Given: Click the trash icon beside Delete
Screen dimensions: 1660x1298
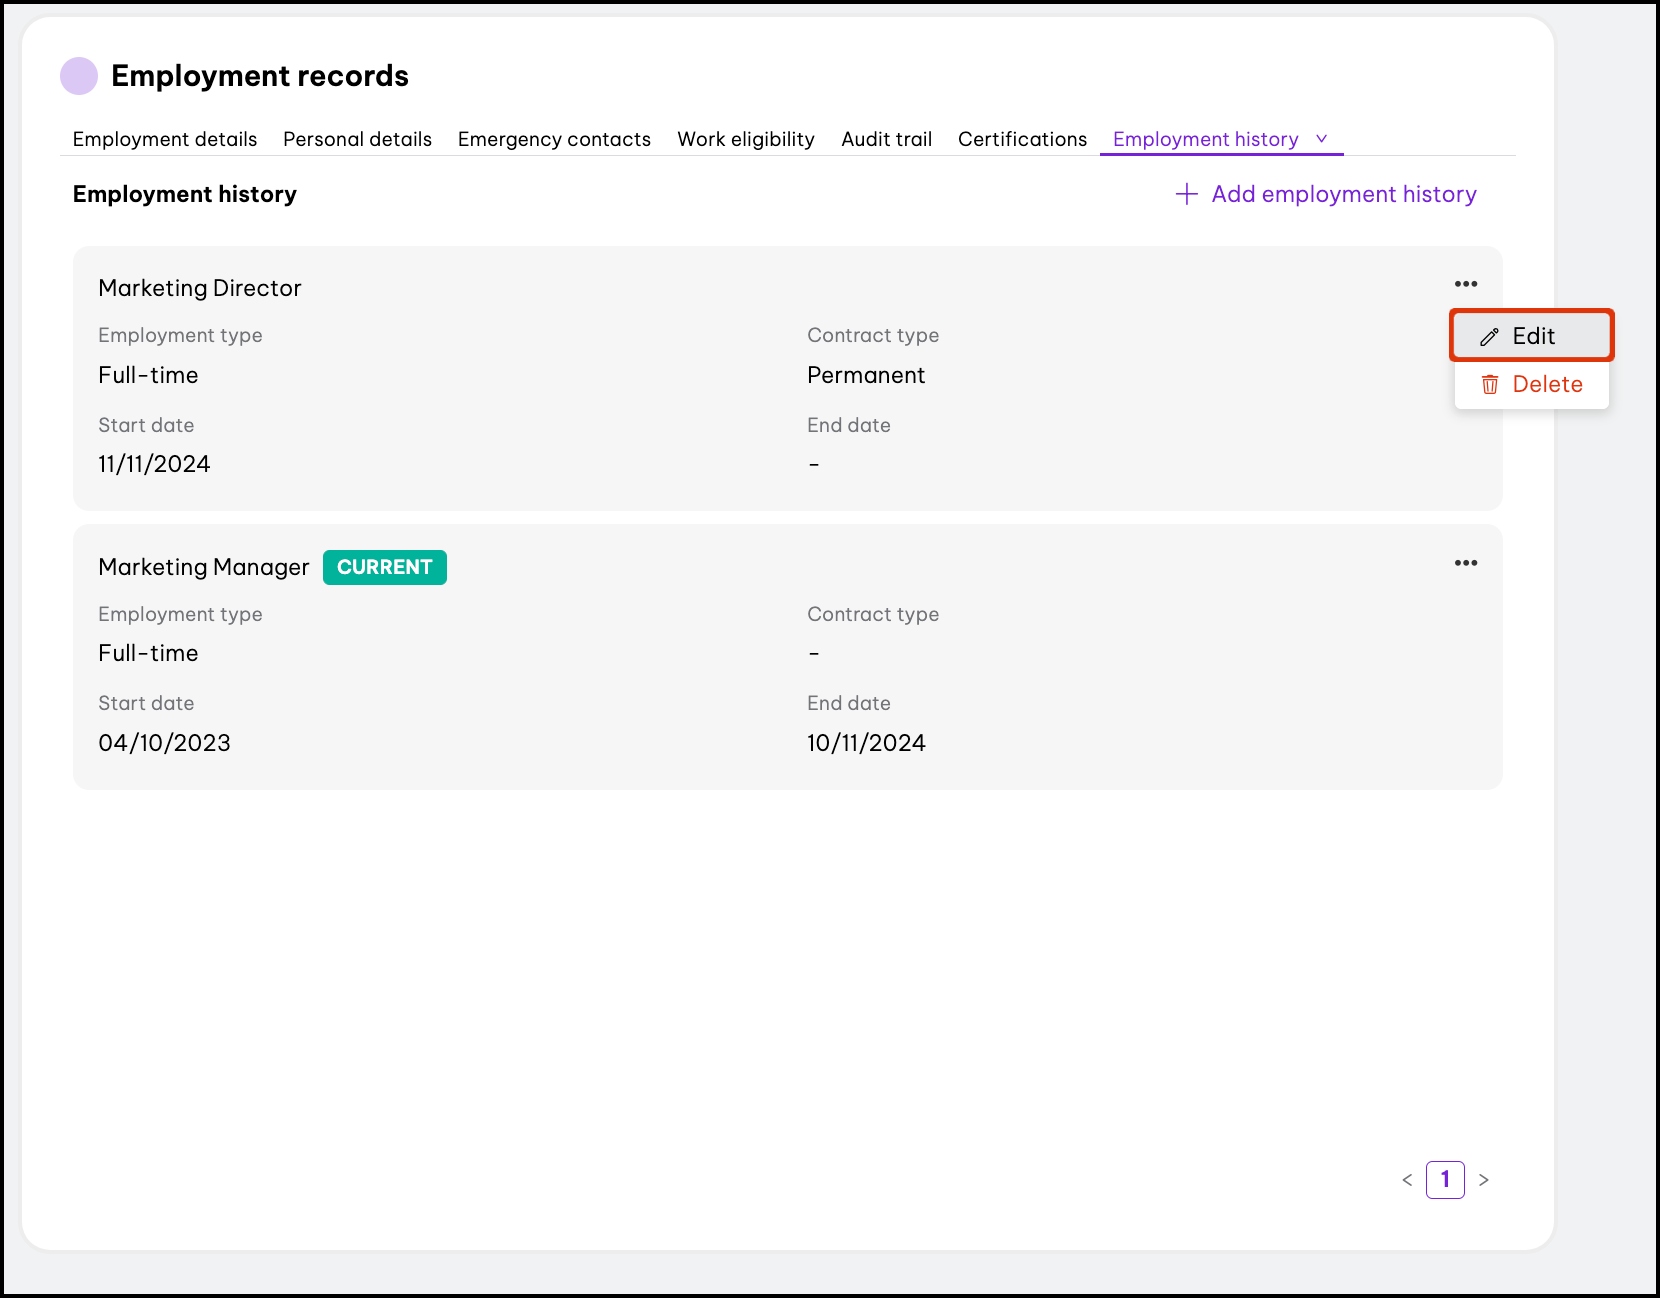Looking at the screenshot, I should point(1489,385).
